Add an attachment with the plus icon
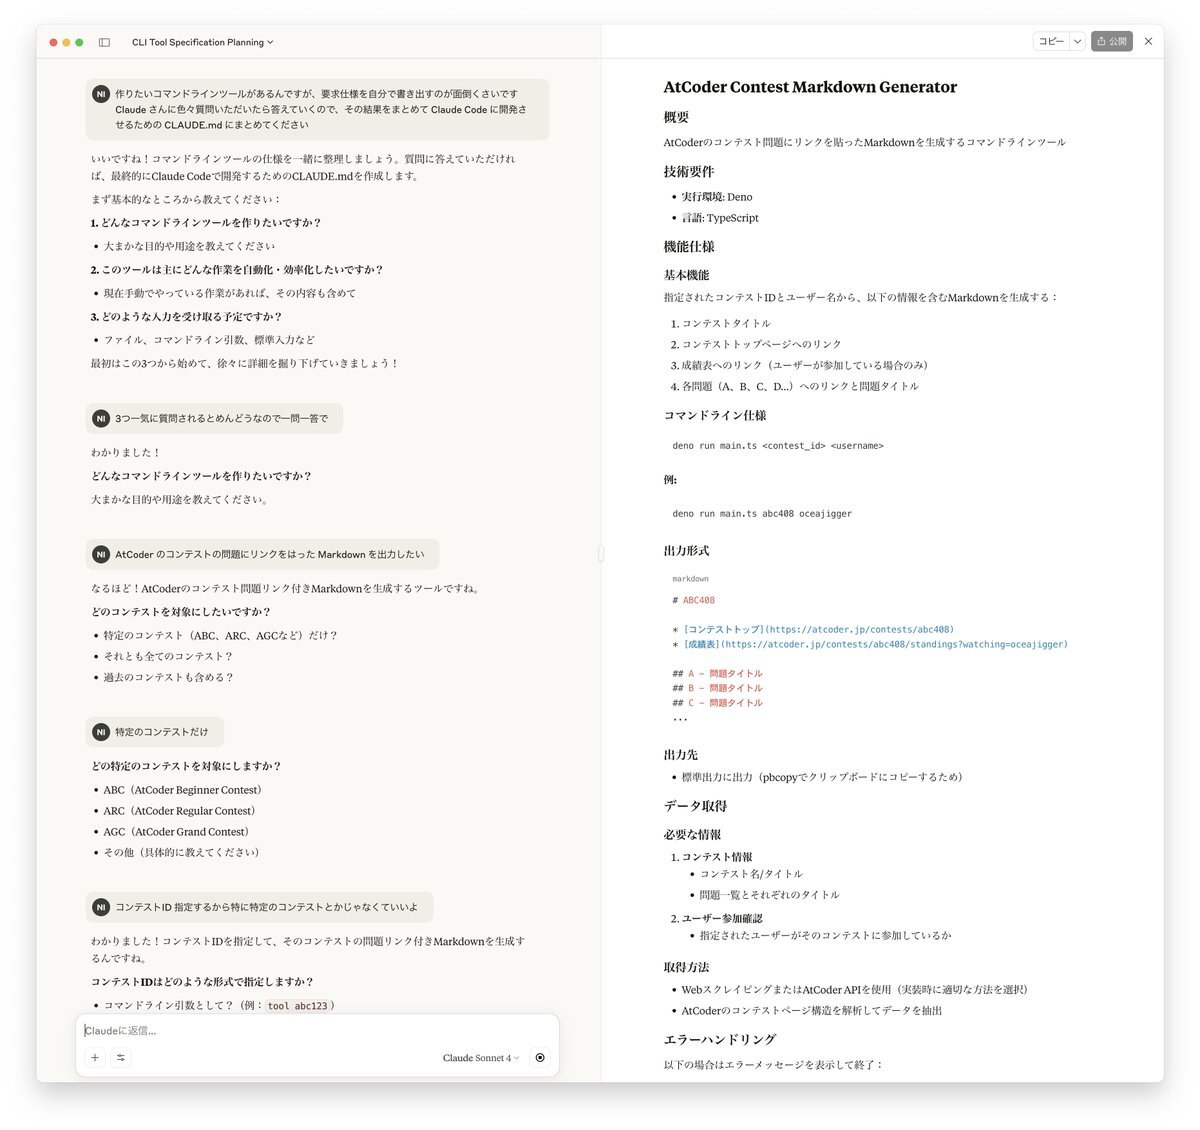 click(95, 1057)
